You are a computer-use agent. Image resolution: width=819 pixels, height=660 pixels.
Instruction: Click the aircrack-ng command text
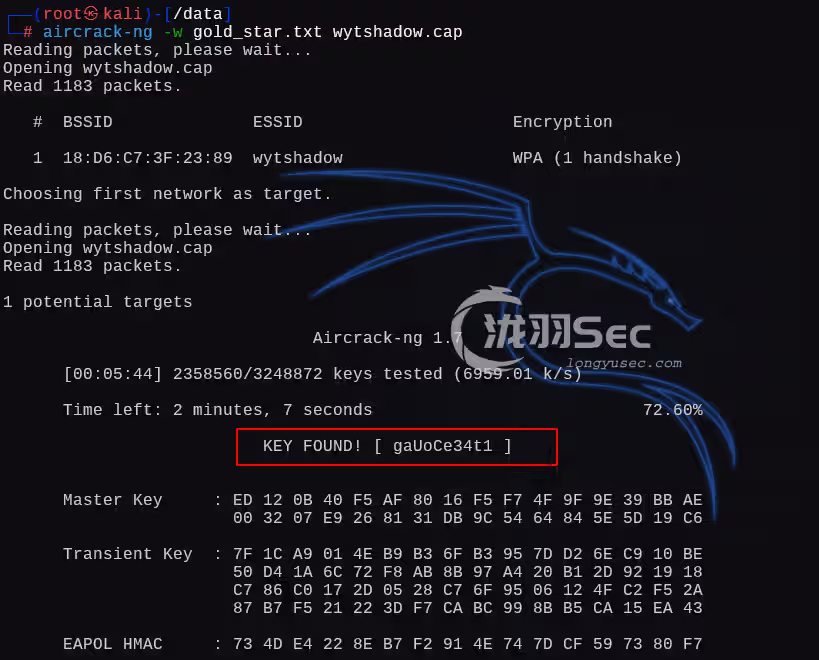coord(98,32)
